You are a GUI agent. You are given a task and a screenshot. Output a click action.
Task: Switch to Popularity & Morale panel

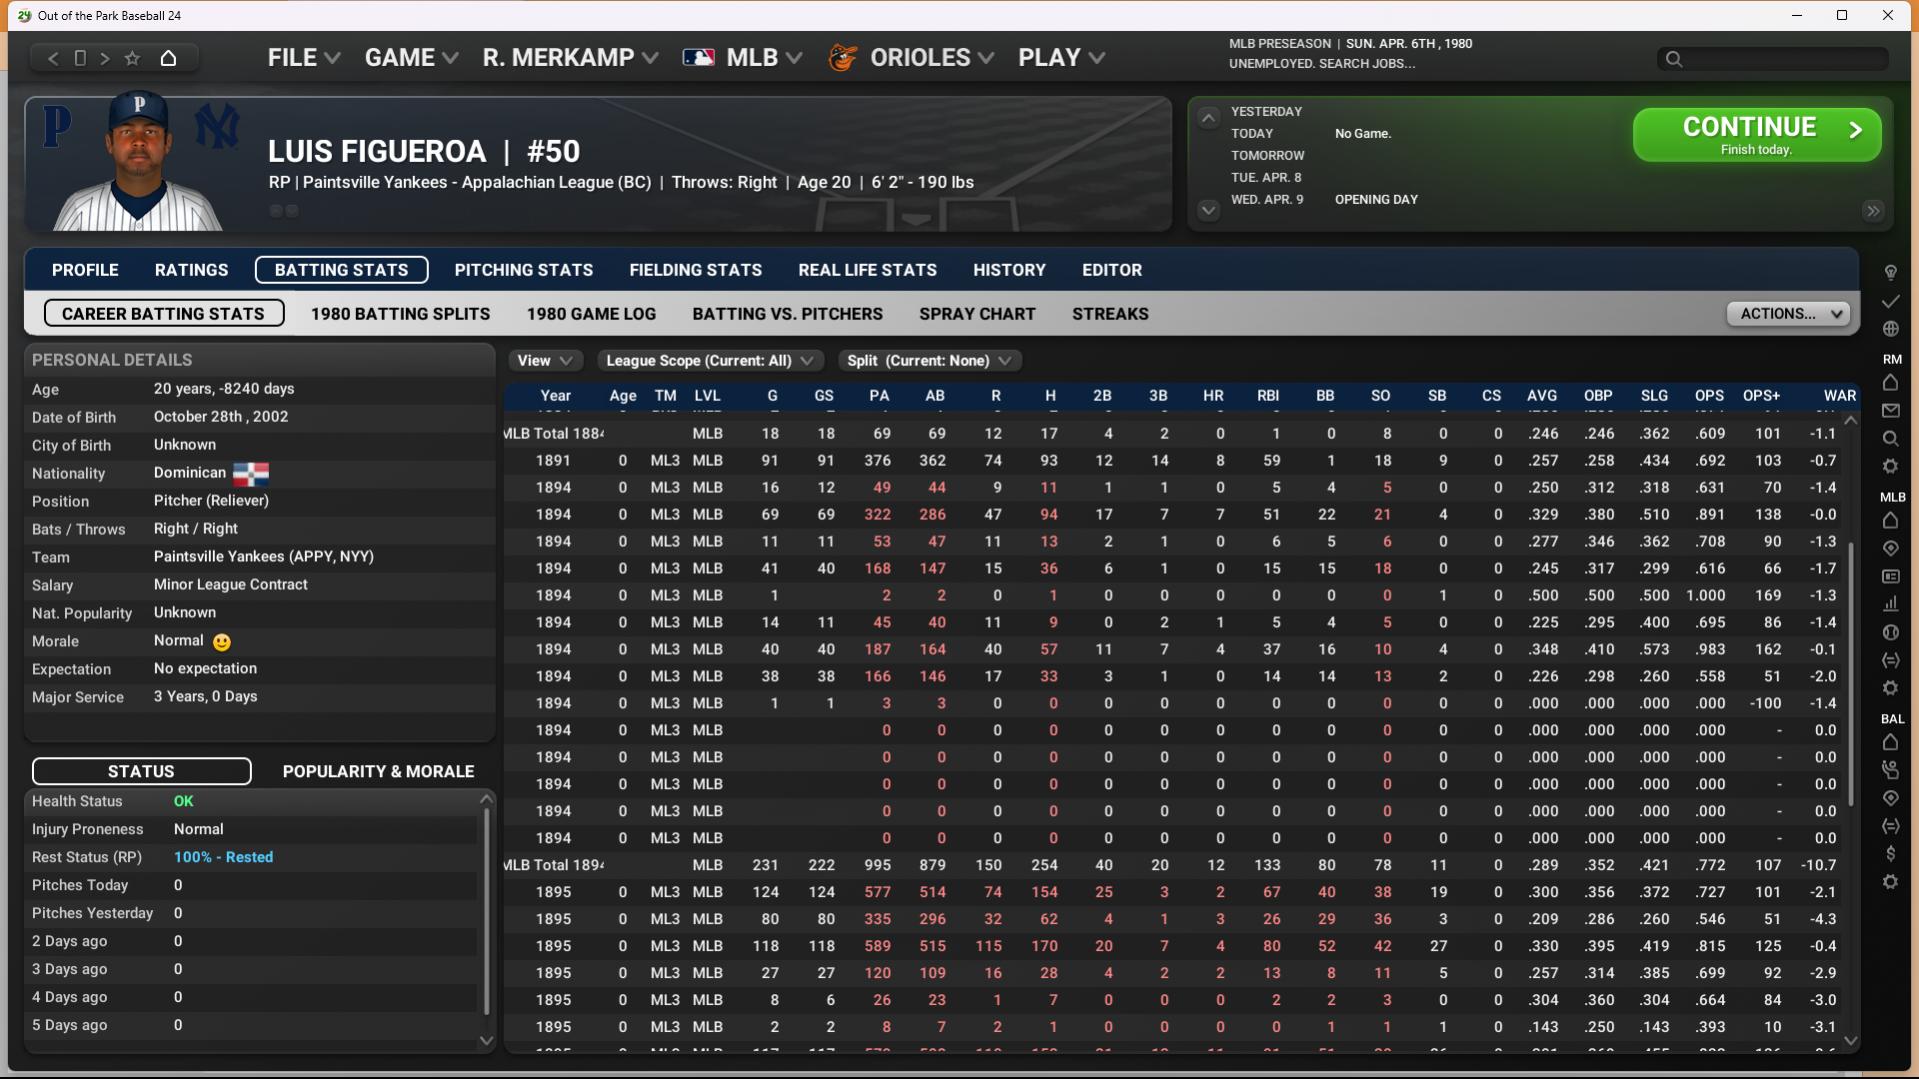click(378, 771)
